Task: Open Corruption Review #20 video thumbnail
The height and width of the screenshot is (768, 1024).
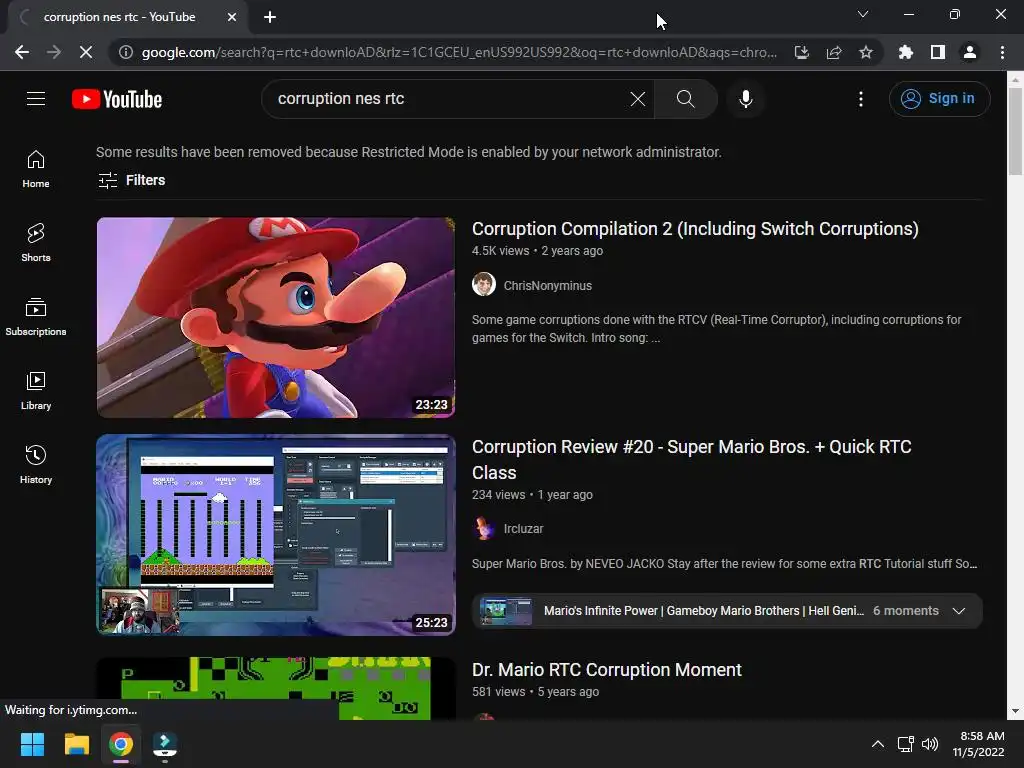Action: [x=276, y=535]
